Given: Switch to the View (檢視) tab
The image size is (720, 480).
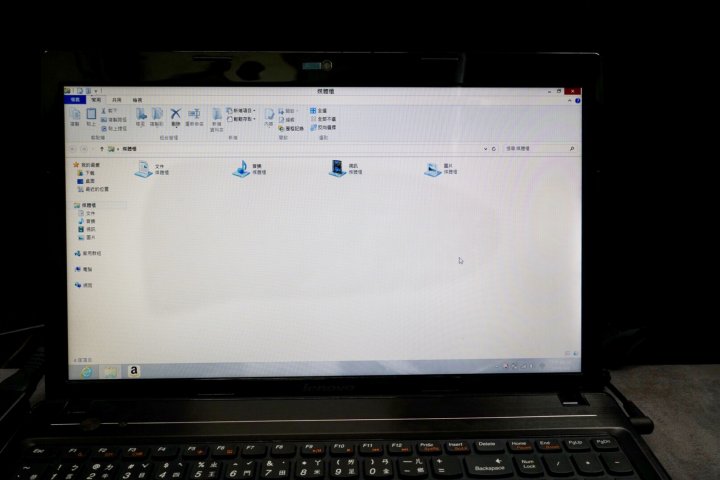Looking at the screenshot, I should coord(137,100).
